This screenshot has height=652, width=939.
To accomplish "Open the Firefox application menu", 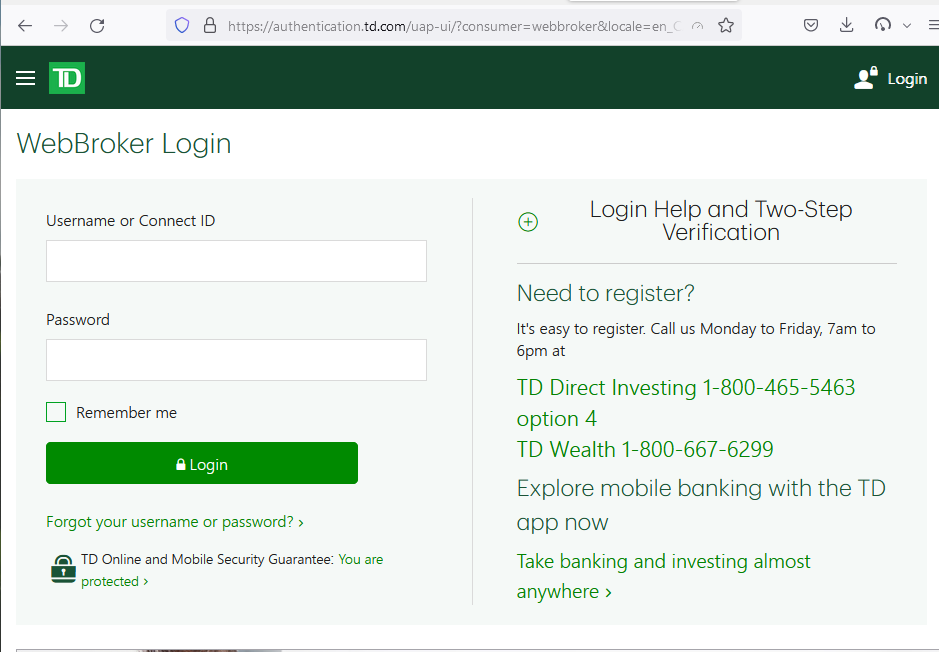I will (933, 25).
